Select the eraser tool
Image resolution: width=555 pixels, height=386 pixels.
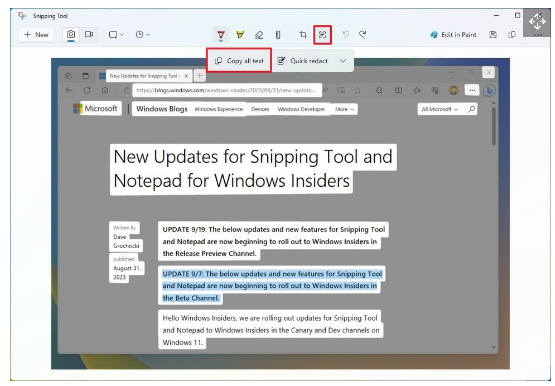point(259,35)
